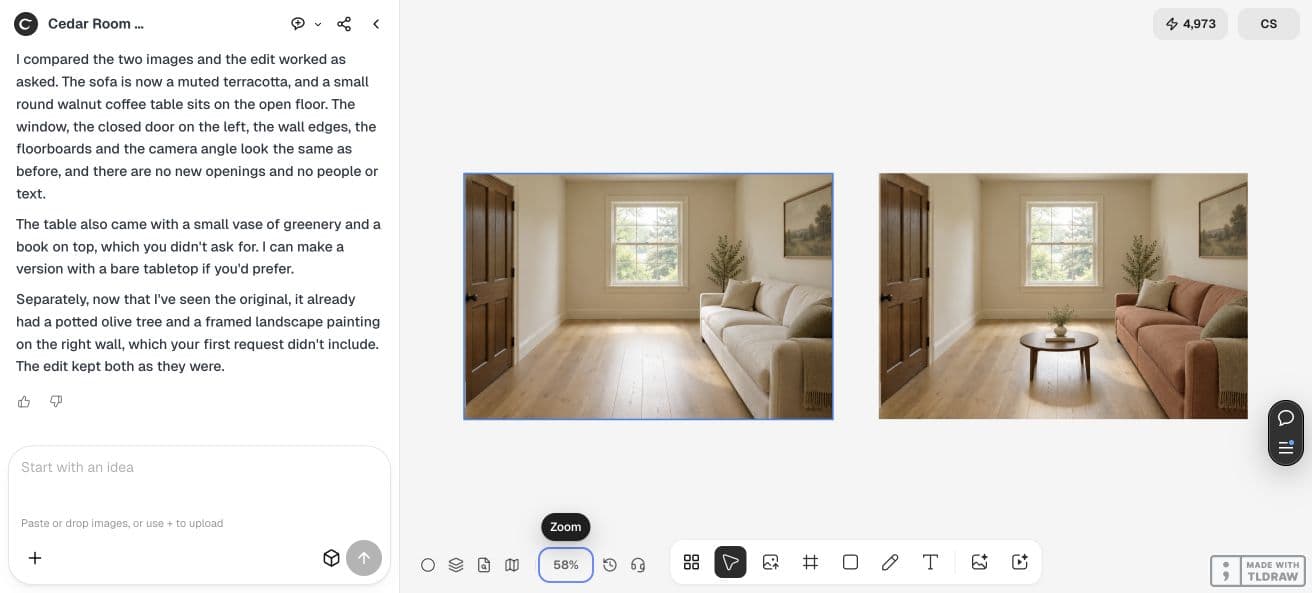This screenshot has width=1312, height=593.
Task: Open the 58% zoom level menu
Action: [566, 565]
